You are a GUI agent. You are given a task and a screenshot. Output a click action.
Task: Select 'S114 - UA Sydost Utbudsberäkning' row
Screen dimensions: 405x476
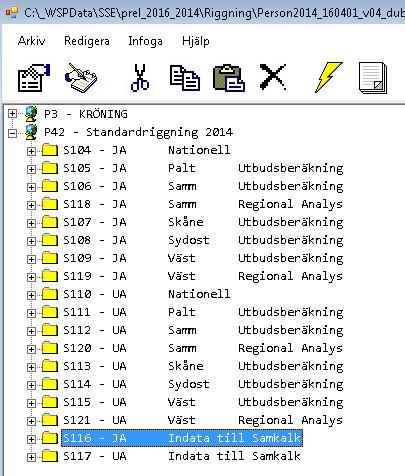(203, 384)
